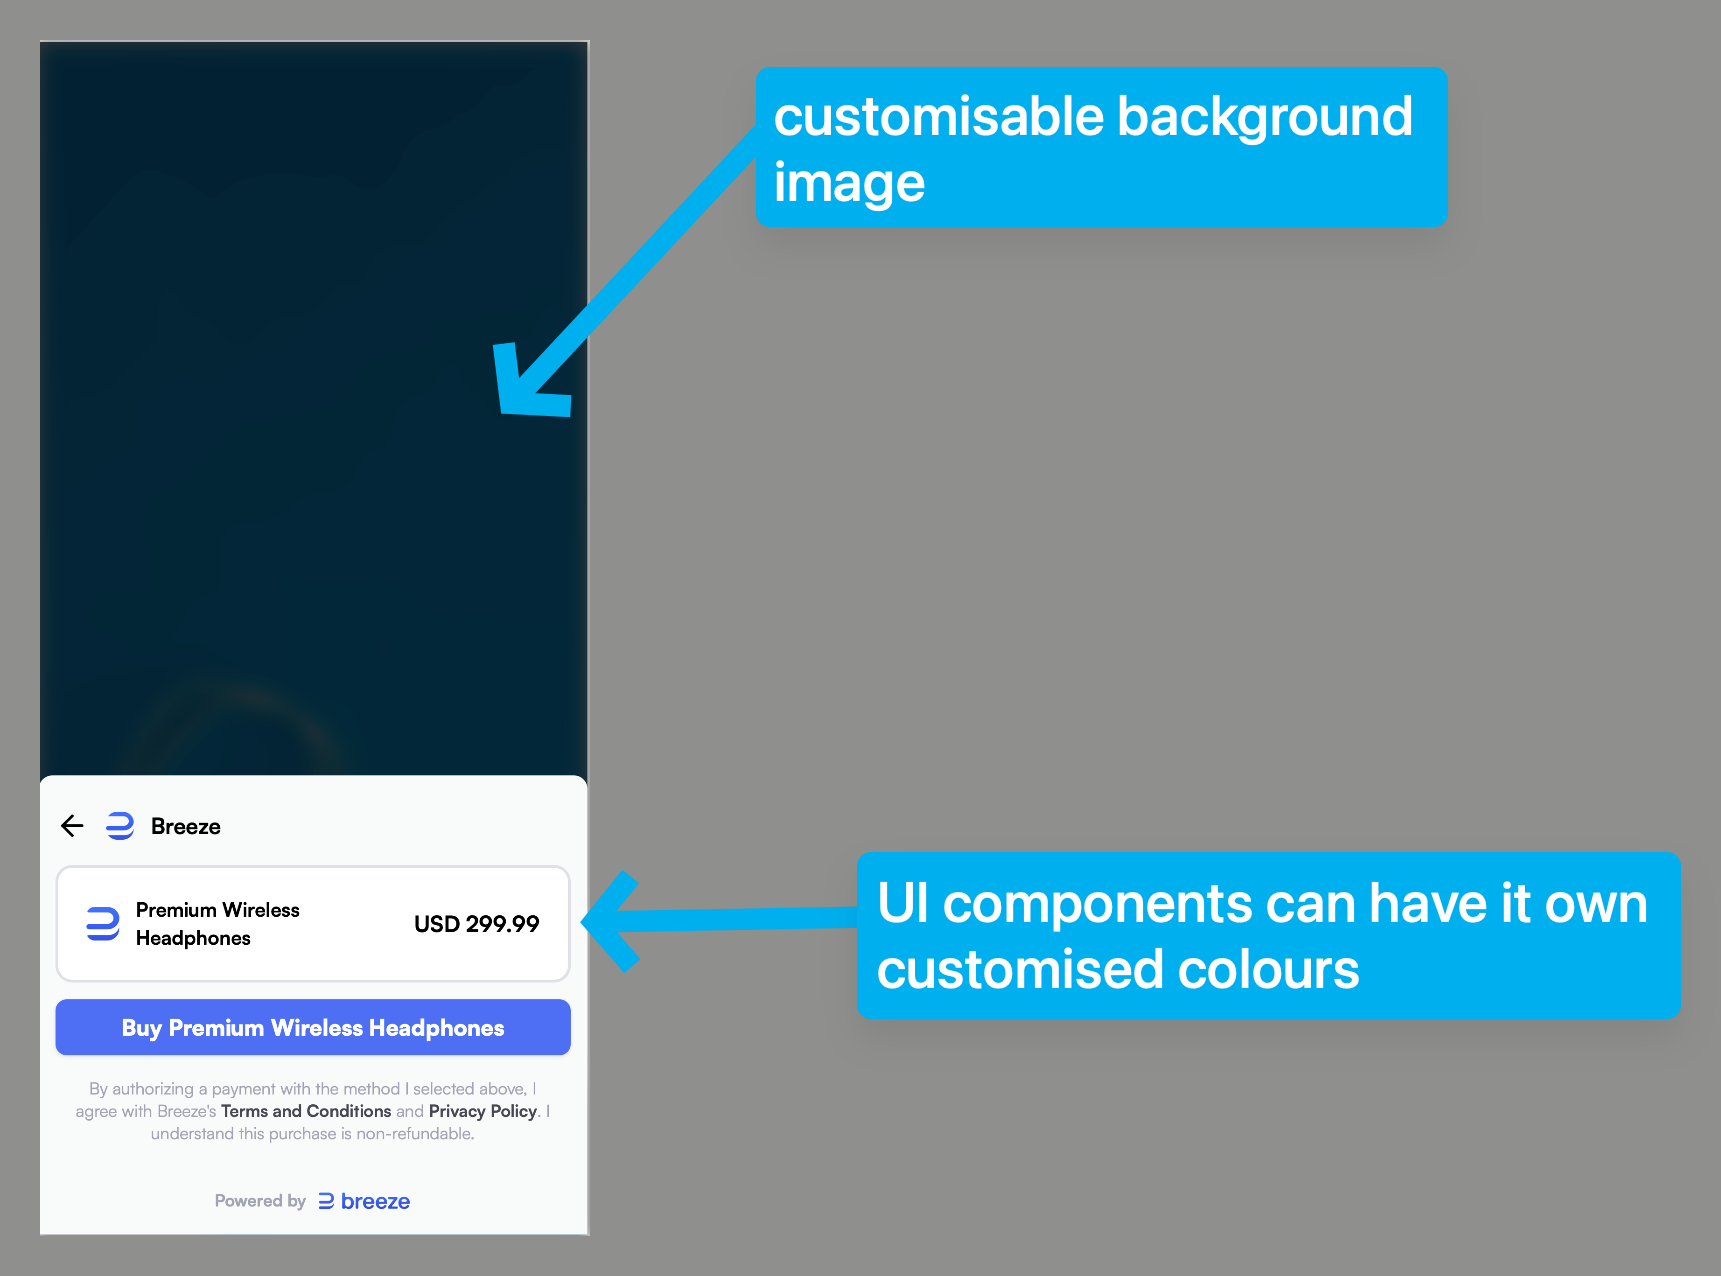Click the "understand this purchase is non-refundable" line
The image size is (1721, 1276).
point(313,1134)
